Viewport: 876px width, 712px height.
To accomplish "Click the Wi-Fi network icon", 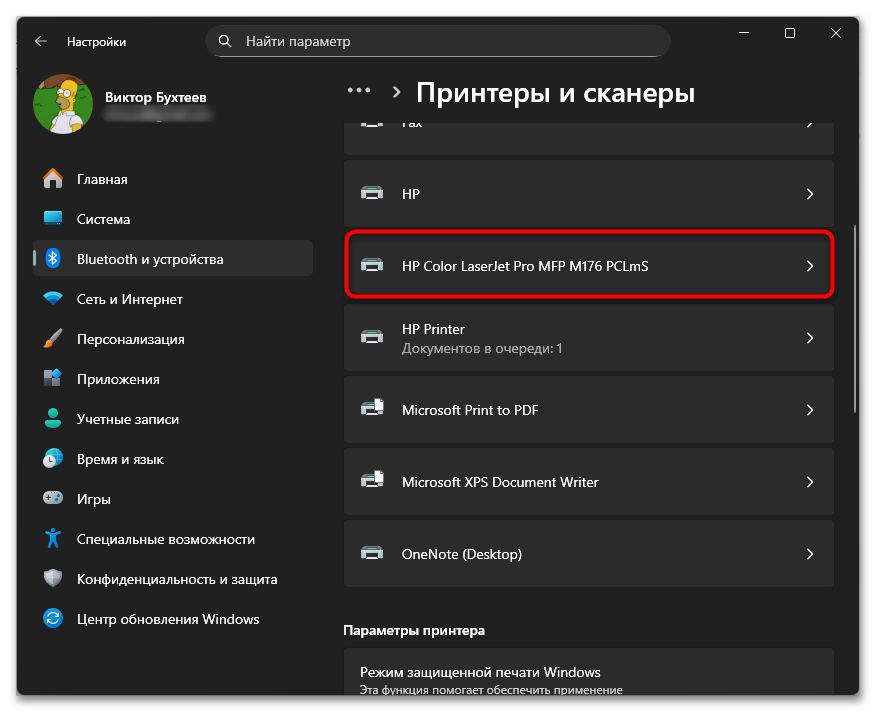I will pos(53,298).
